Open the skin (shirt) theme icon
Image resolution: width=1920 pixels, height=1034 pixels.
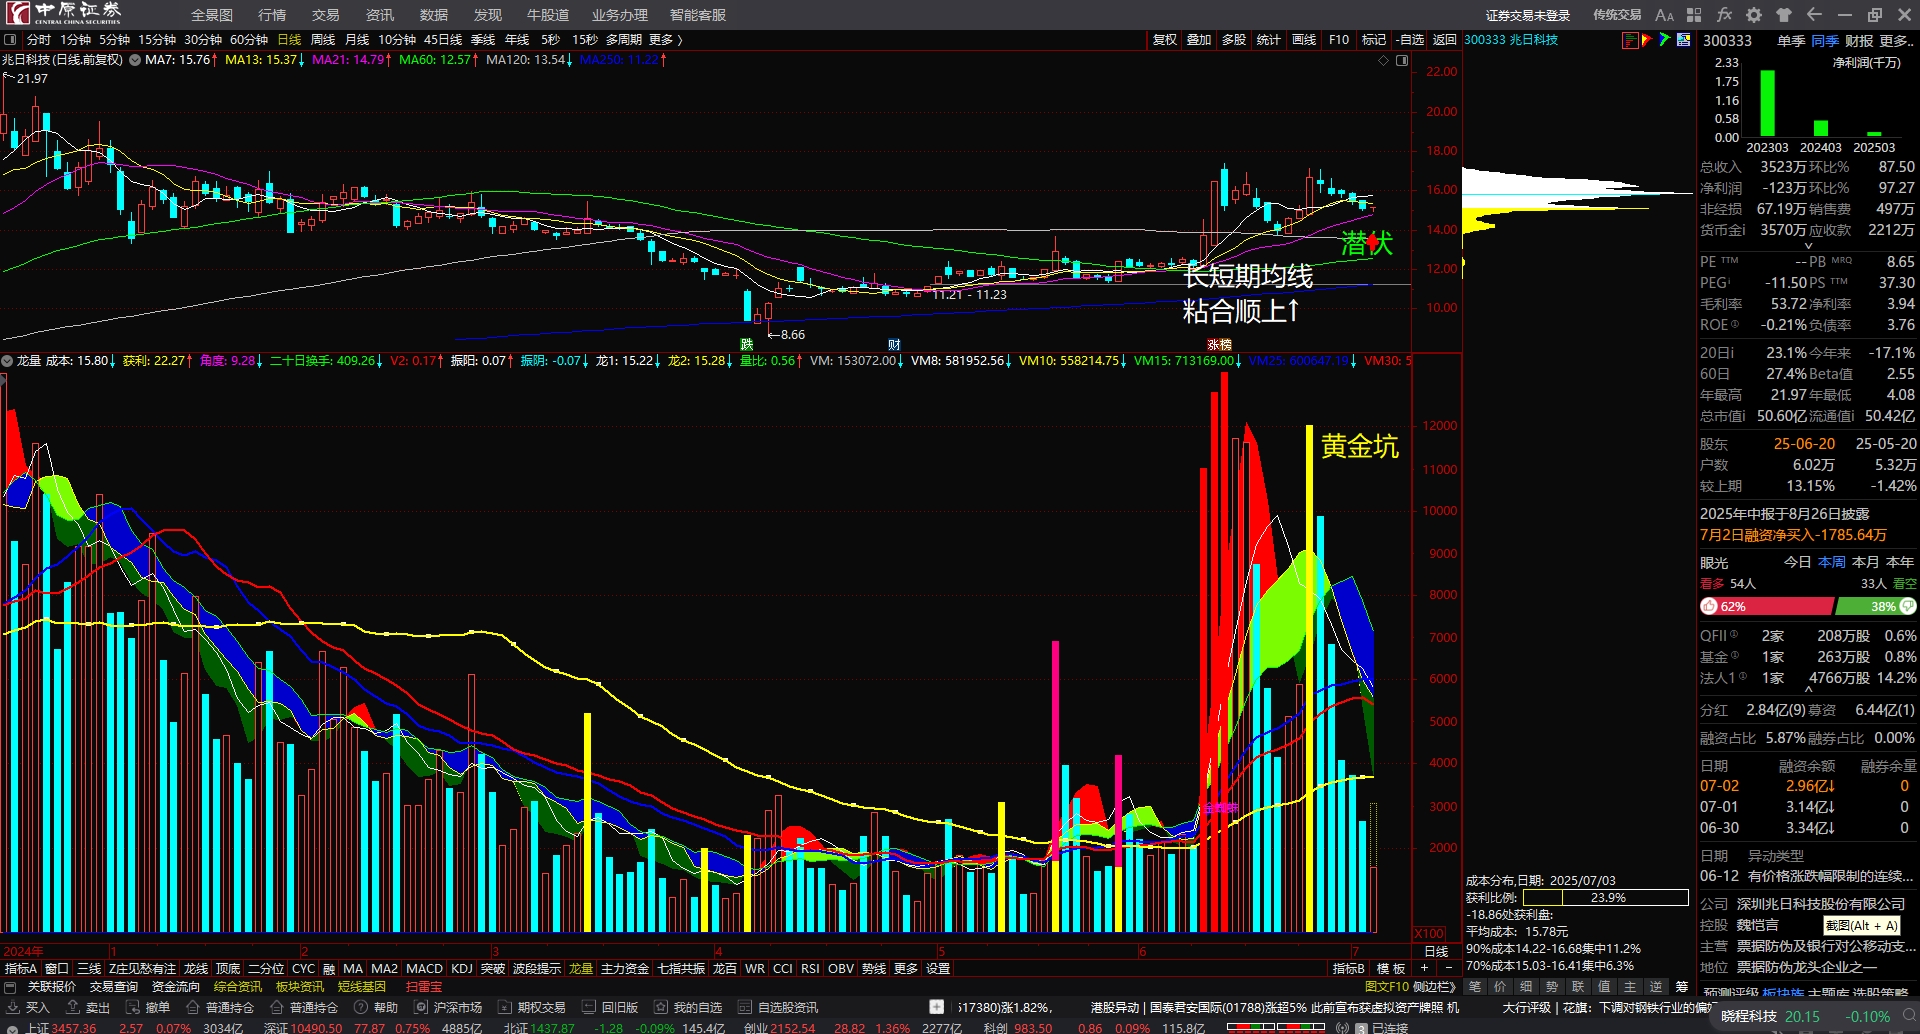(1784, 15)
